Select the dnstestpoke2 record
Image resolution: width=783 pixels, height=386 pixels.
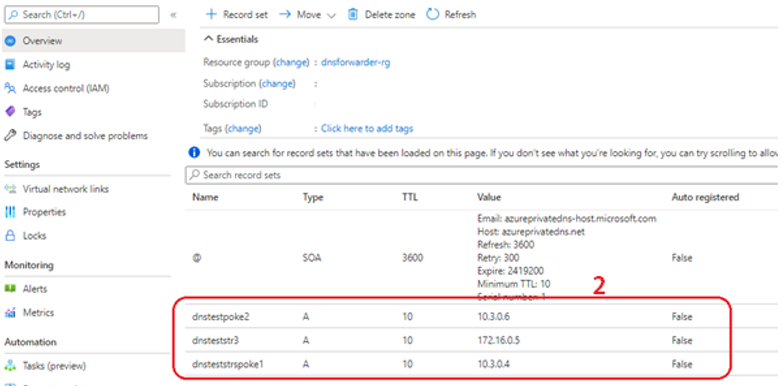click(x=220, y=317)
